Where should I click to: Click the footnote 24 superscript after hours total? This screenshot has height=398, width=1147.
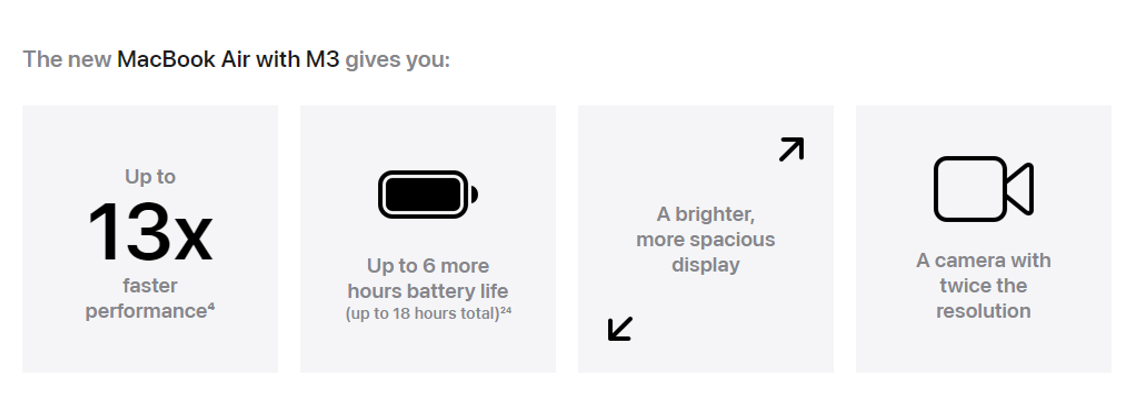pos(505,309)
